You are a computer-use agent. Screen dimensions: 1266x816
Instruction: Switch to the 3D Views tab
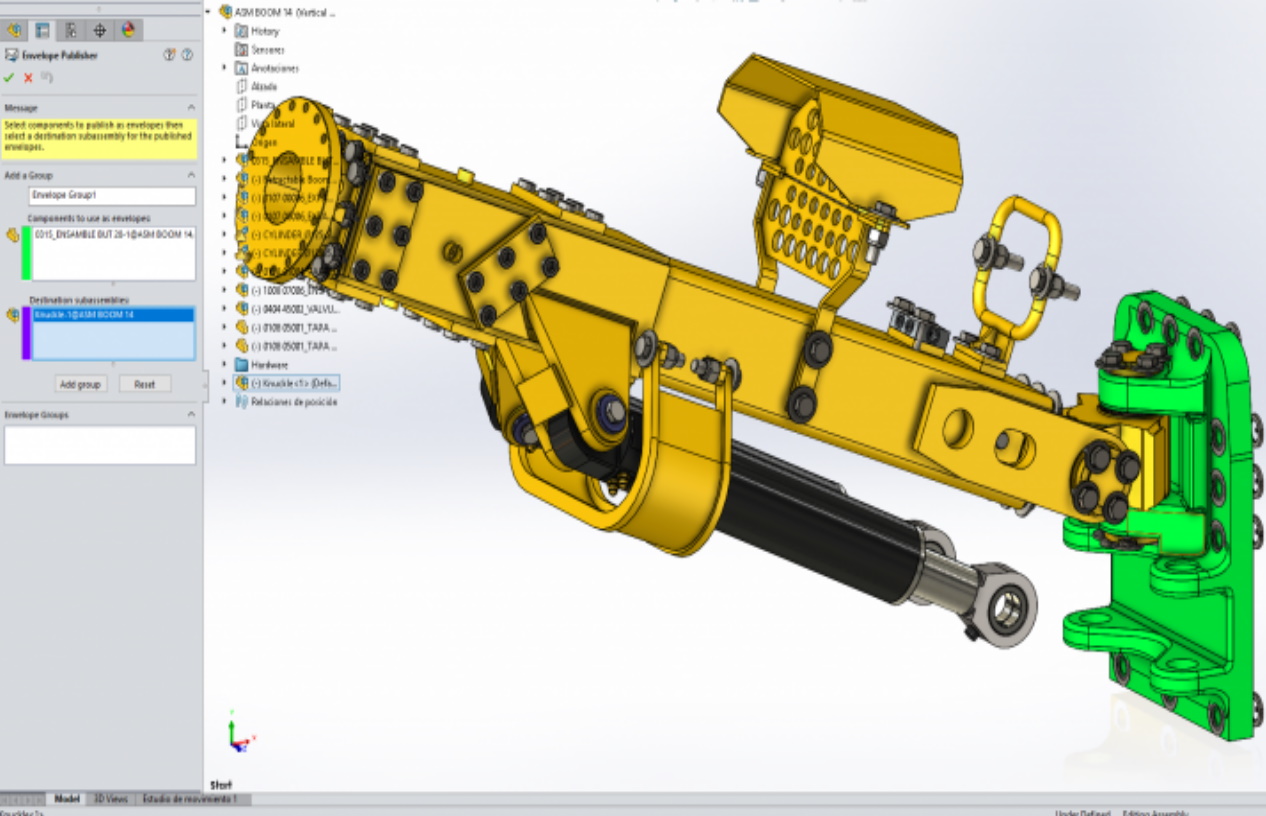110,800
